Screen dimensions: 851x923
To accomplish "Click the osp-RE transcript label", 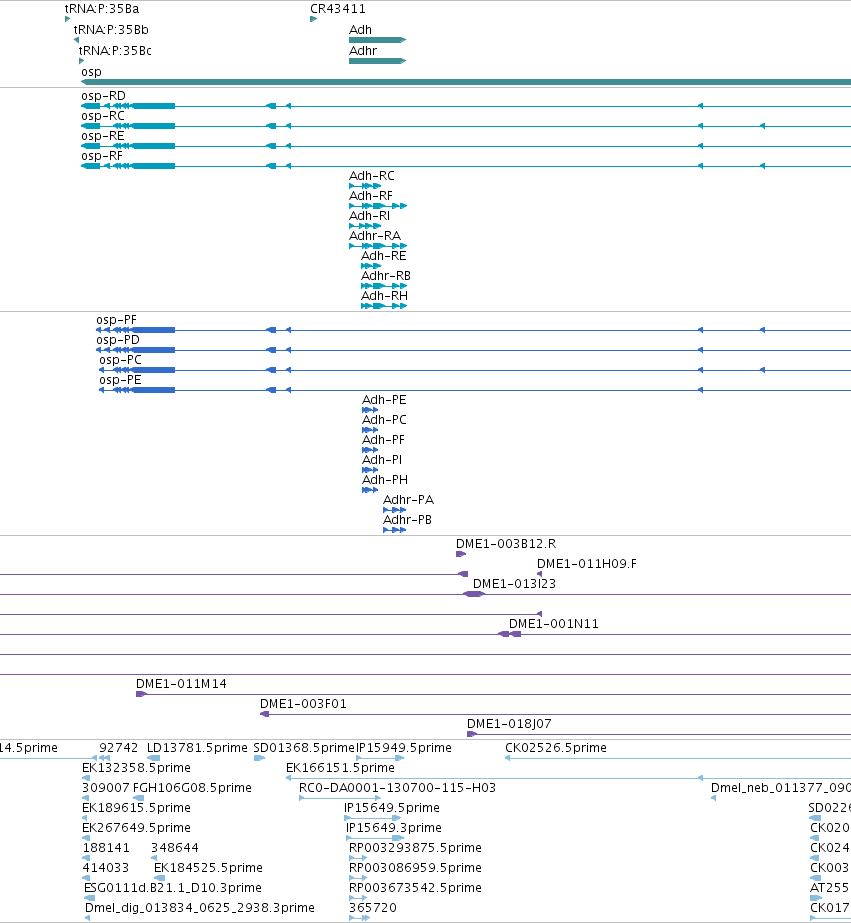I will click(x=103, y=136).
